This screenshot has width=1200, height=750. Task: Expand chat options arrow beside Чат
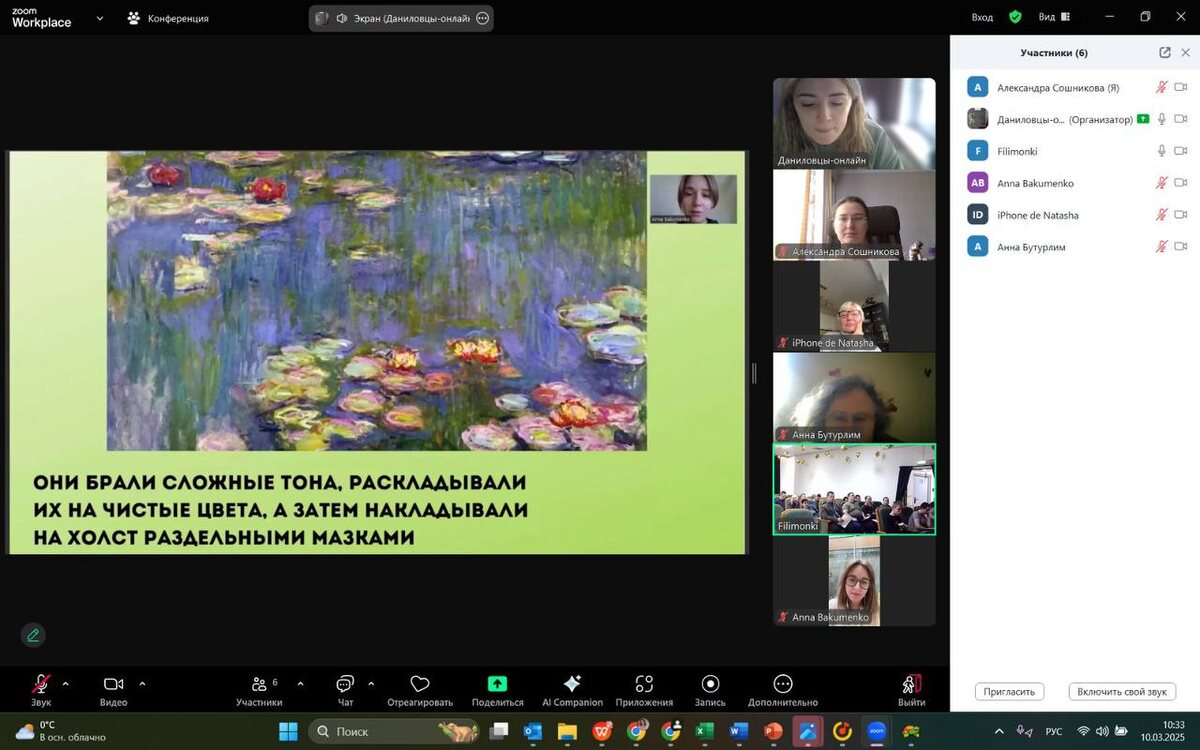coord(371,684)
